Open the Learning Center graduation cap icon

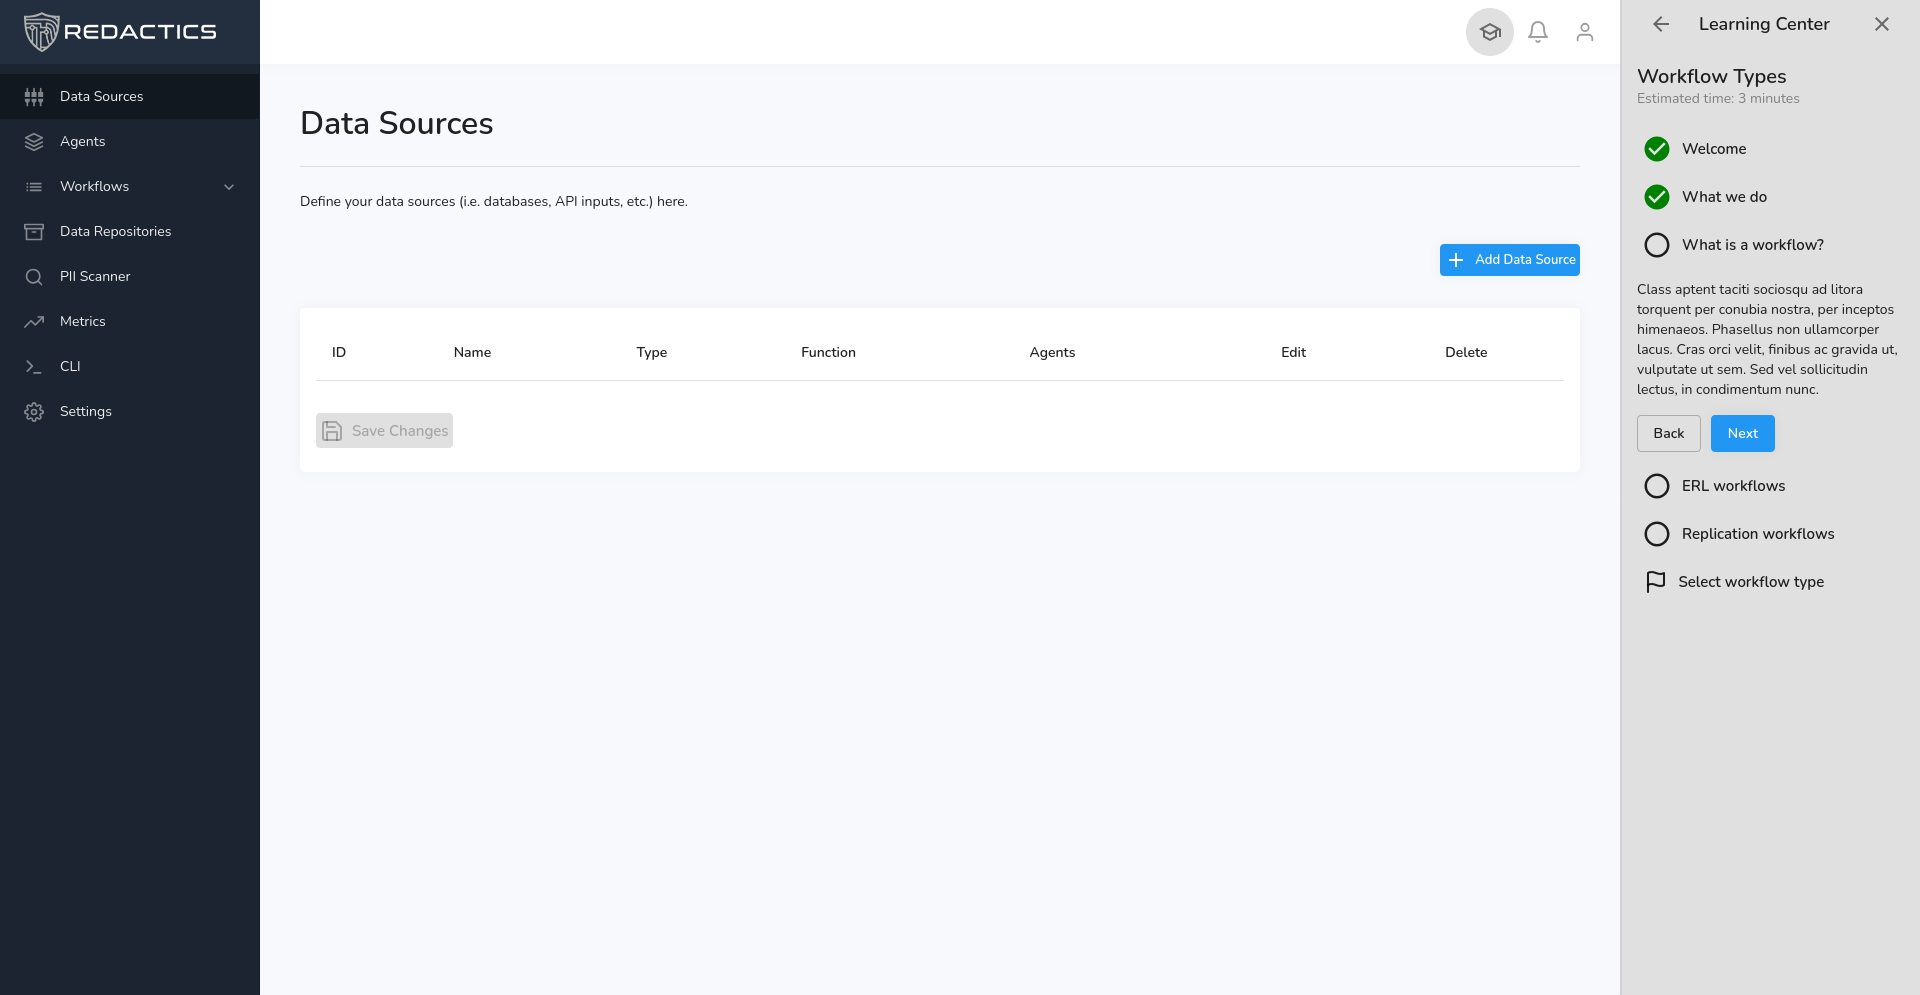coord(1489,32)
